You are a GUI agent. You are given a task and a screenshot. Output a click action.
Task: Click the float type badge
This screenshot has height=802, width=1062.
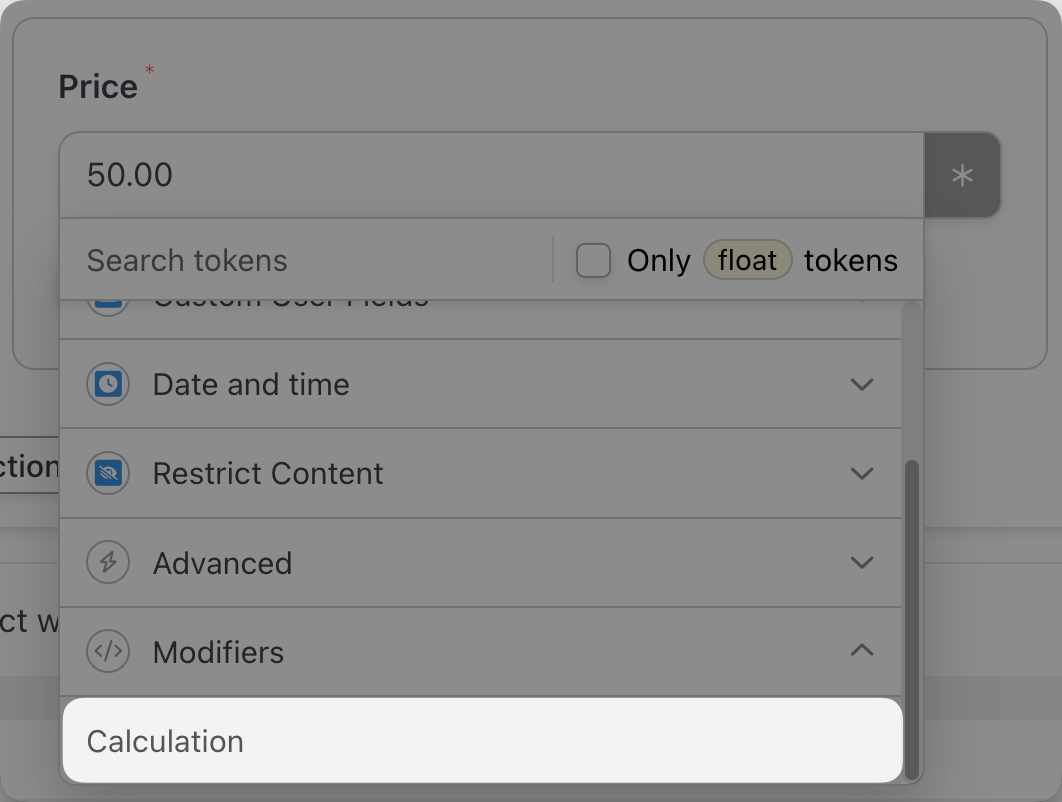(747, 260)
